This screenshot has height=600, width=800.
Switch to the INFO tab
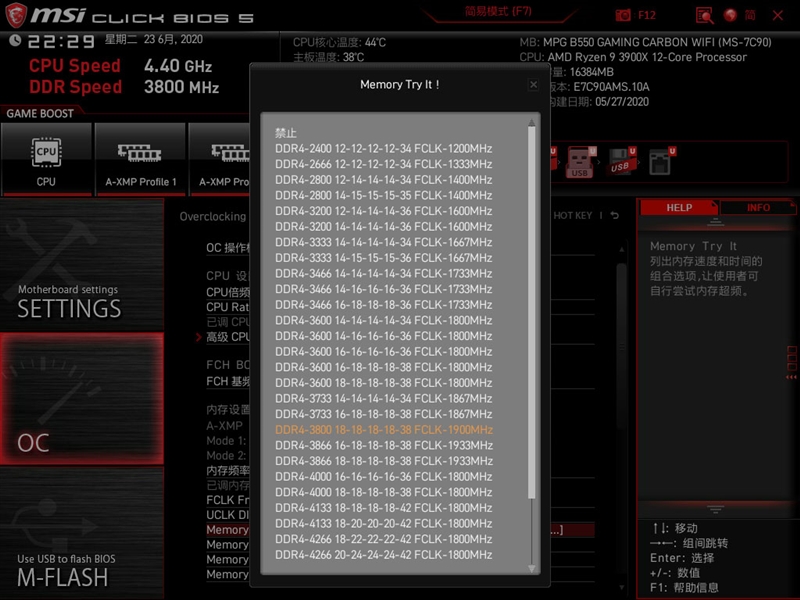(759, 207)
